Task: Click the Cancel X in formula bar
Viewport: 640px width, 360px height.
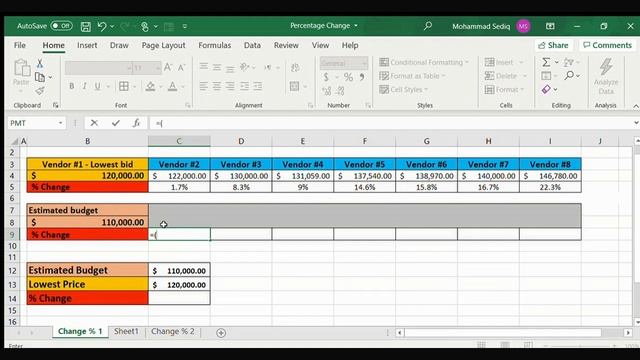Action: coord(94,123)
